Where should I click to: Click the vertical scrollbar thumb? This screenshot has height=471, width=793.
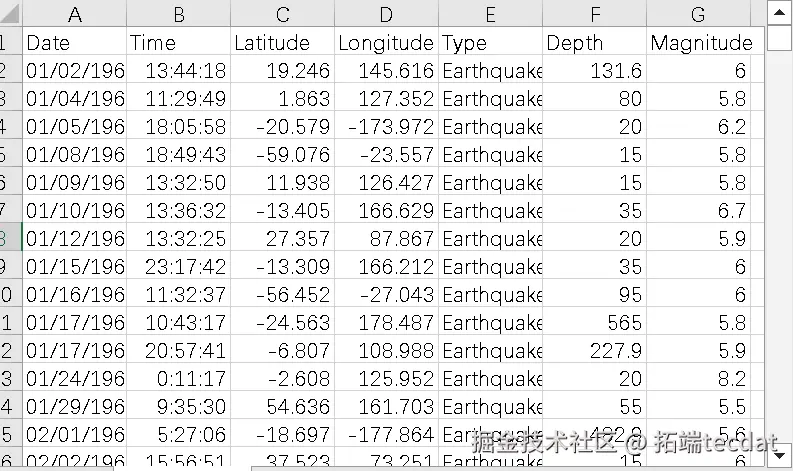pyautogui.click(x=779, y=38)
